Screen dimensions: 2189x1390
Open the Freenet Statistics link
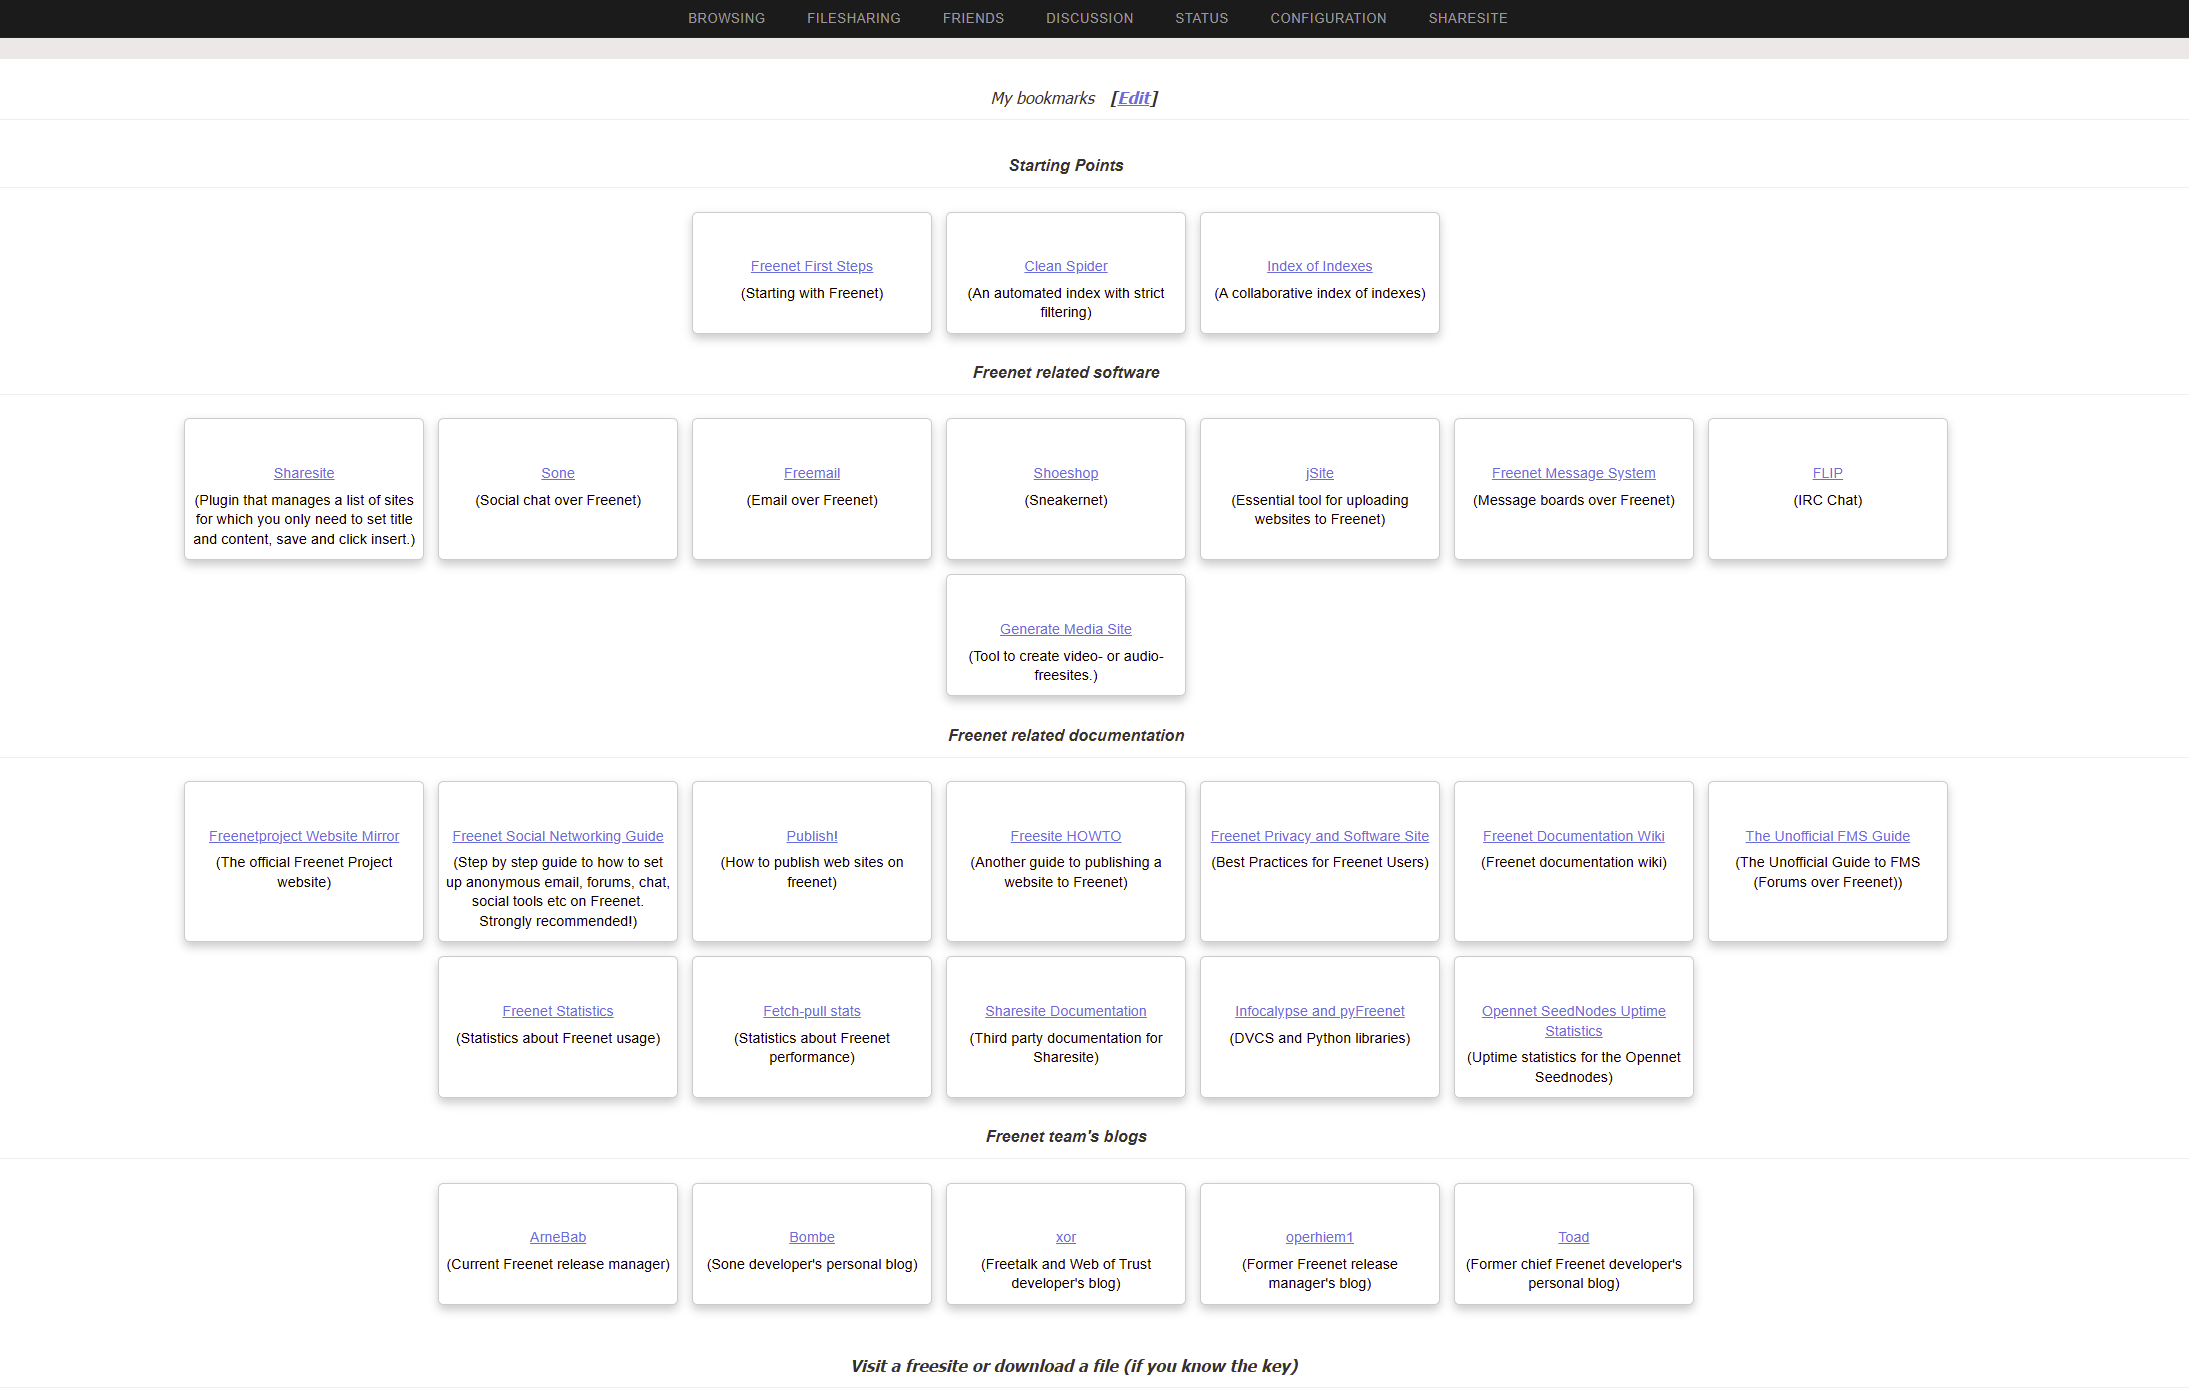557,1011
